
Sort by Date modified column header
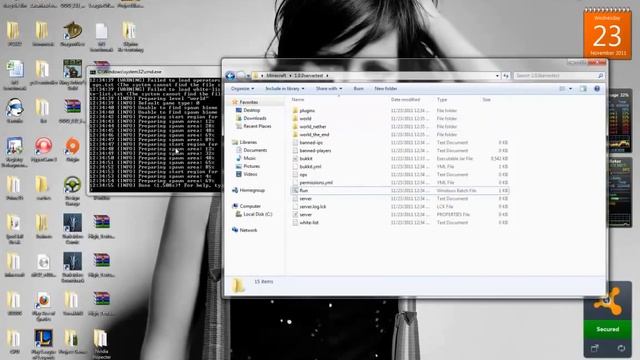pos(405,100)
